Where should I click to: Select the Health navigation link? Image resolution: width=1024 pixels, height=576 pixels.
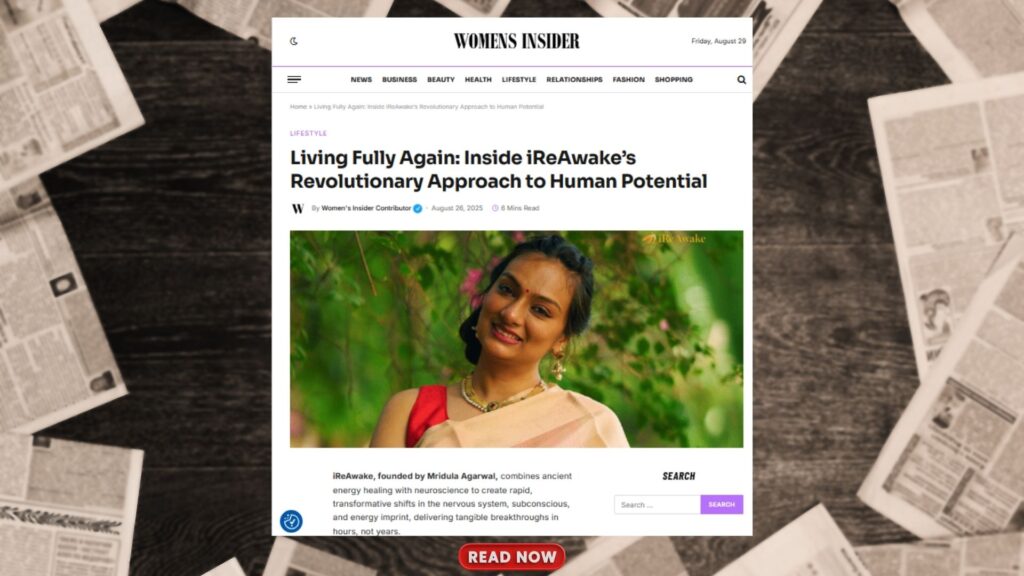478,80
